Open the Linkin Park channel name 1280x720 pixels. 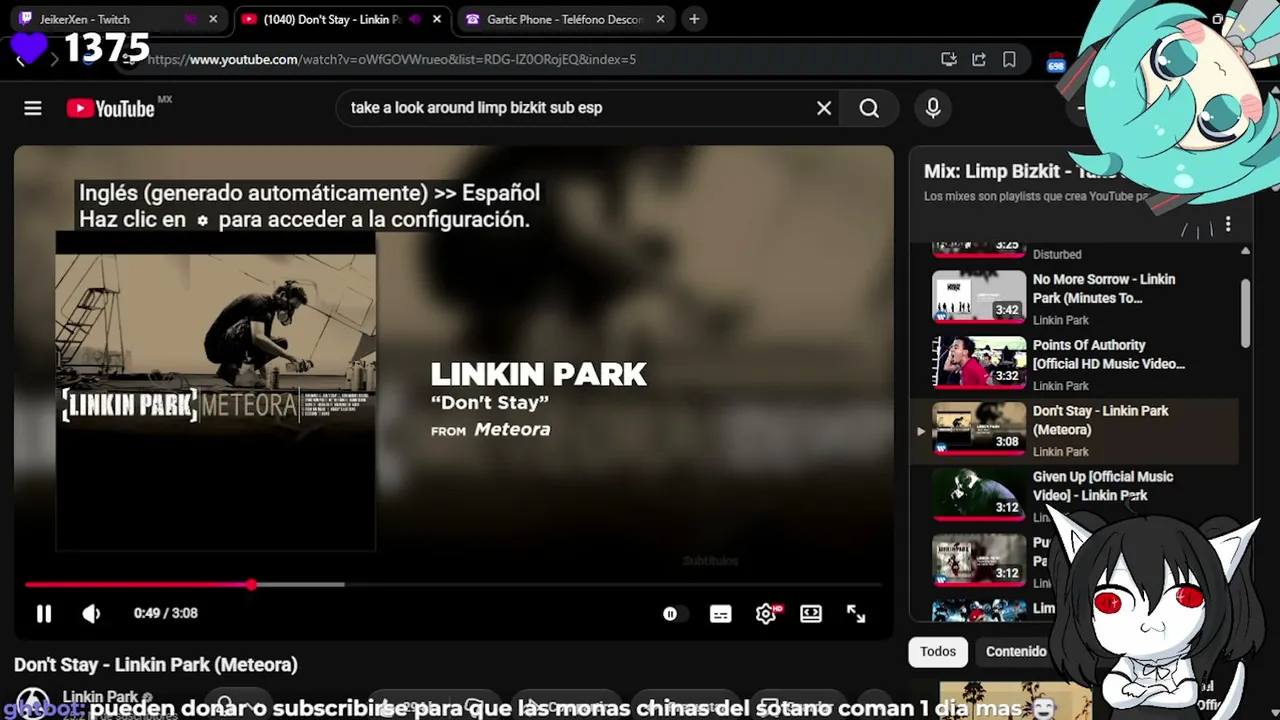point(100,697)
